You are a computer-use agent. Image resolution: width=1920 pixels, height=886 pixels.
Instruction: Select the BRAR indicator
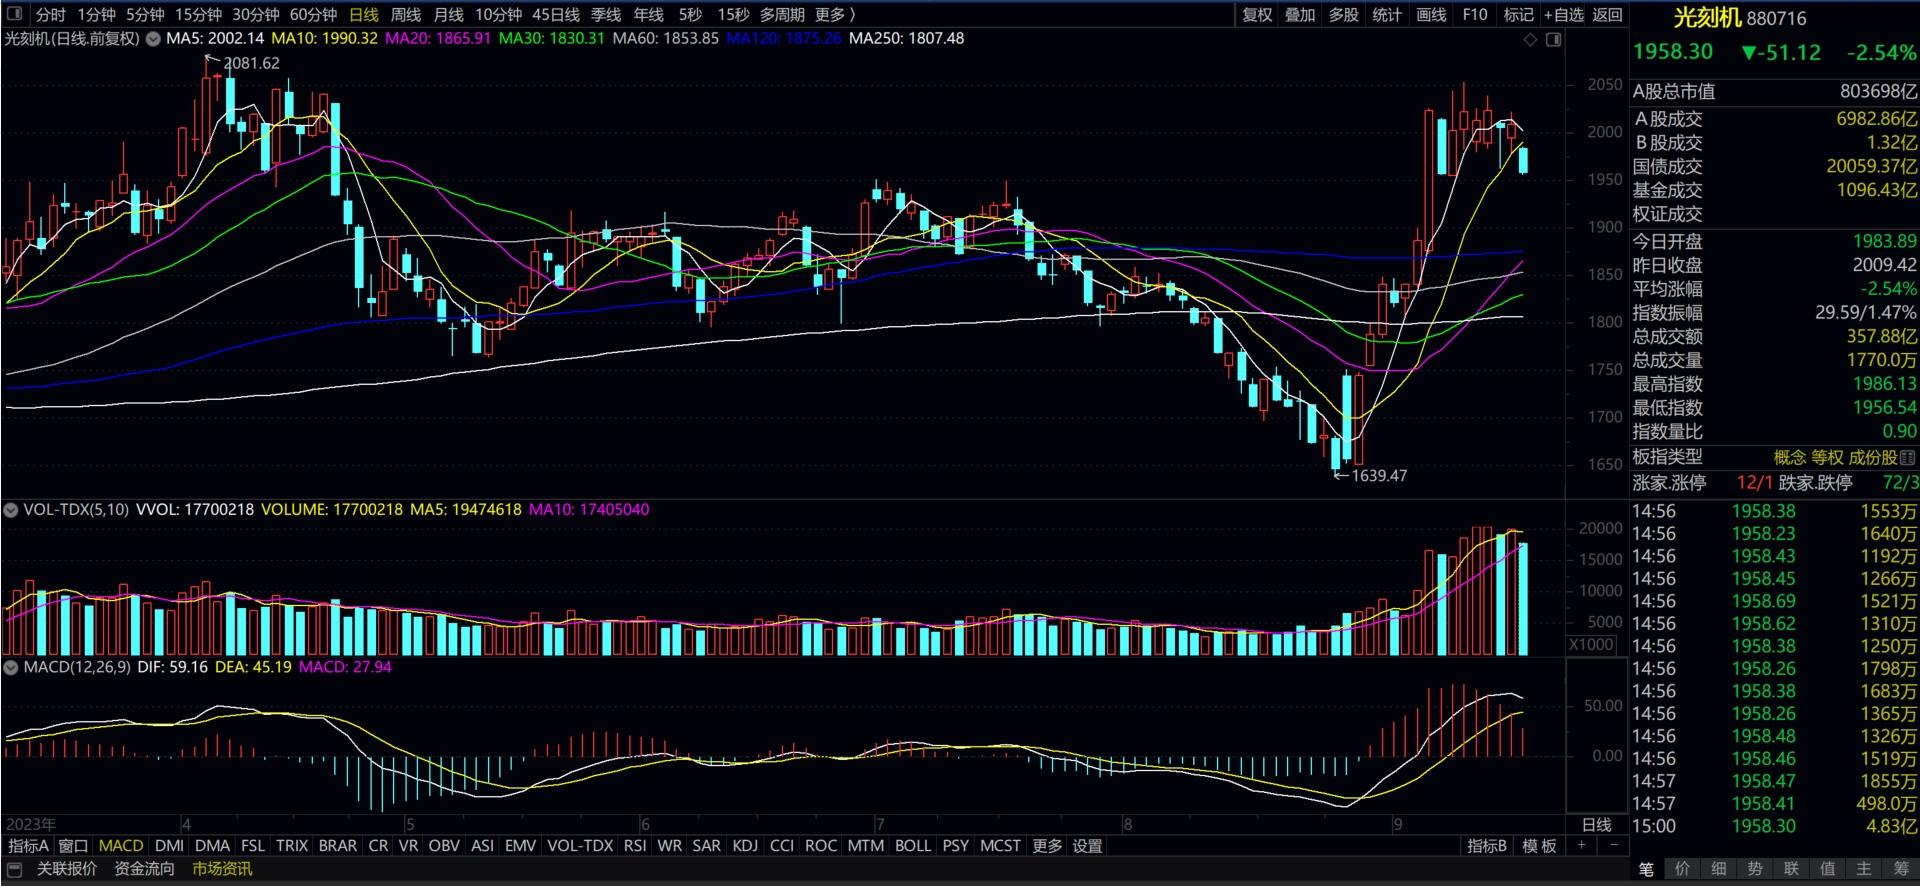[338, 846]
